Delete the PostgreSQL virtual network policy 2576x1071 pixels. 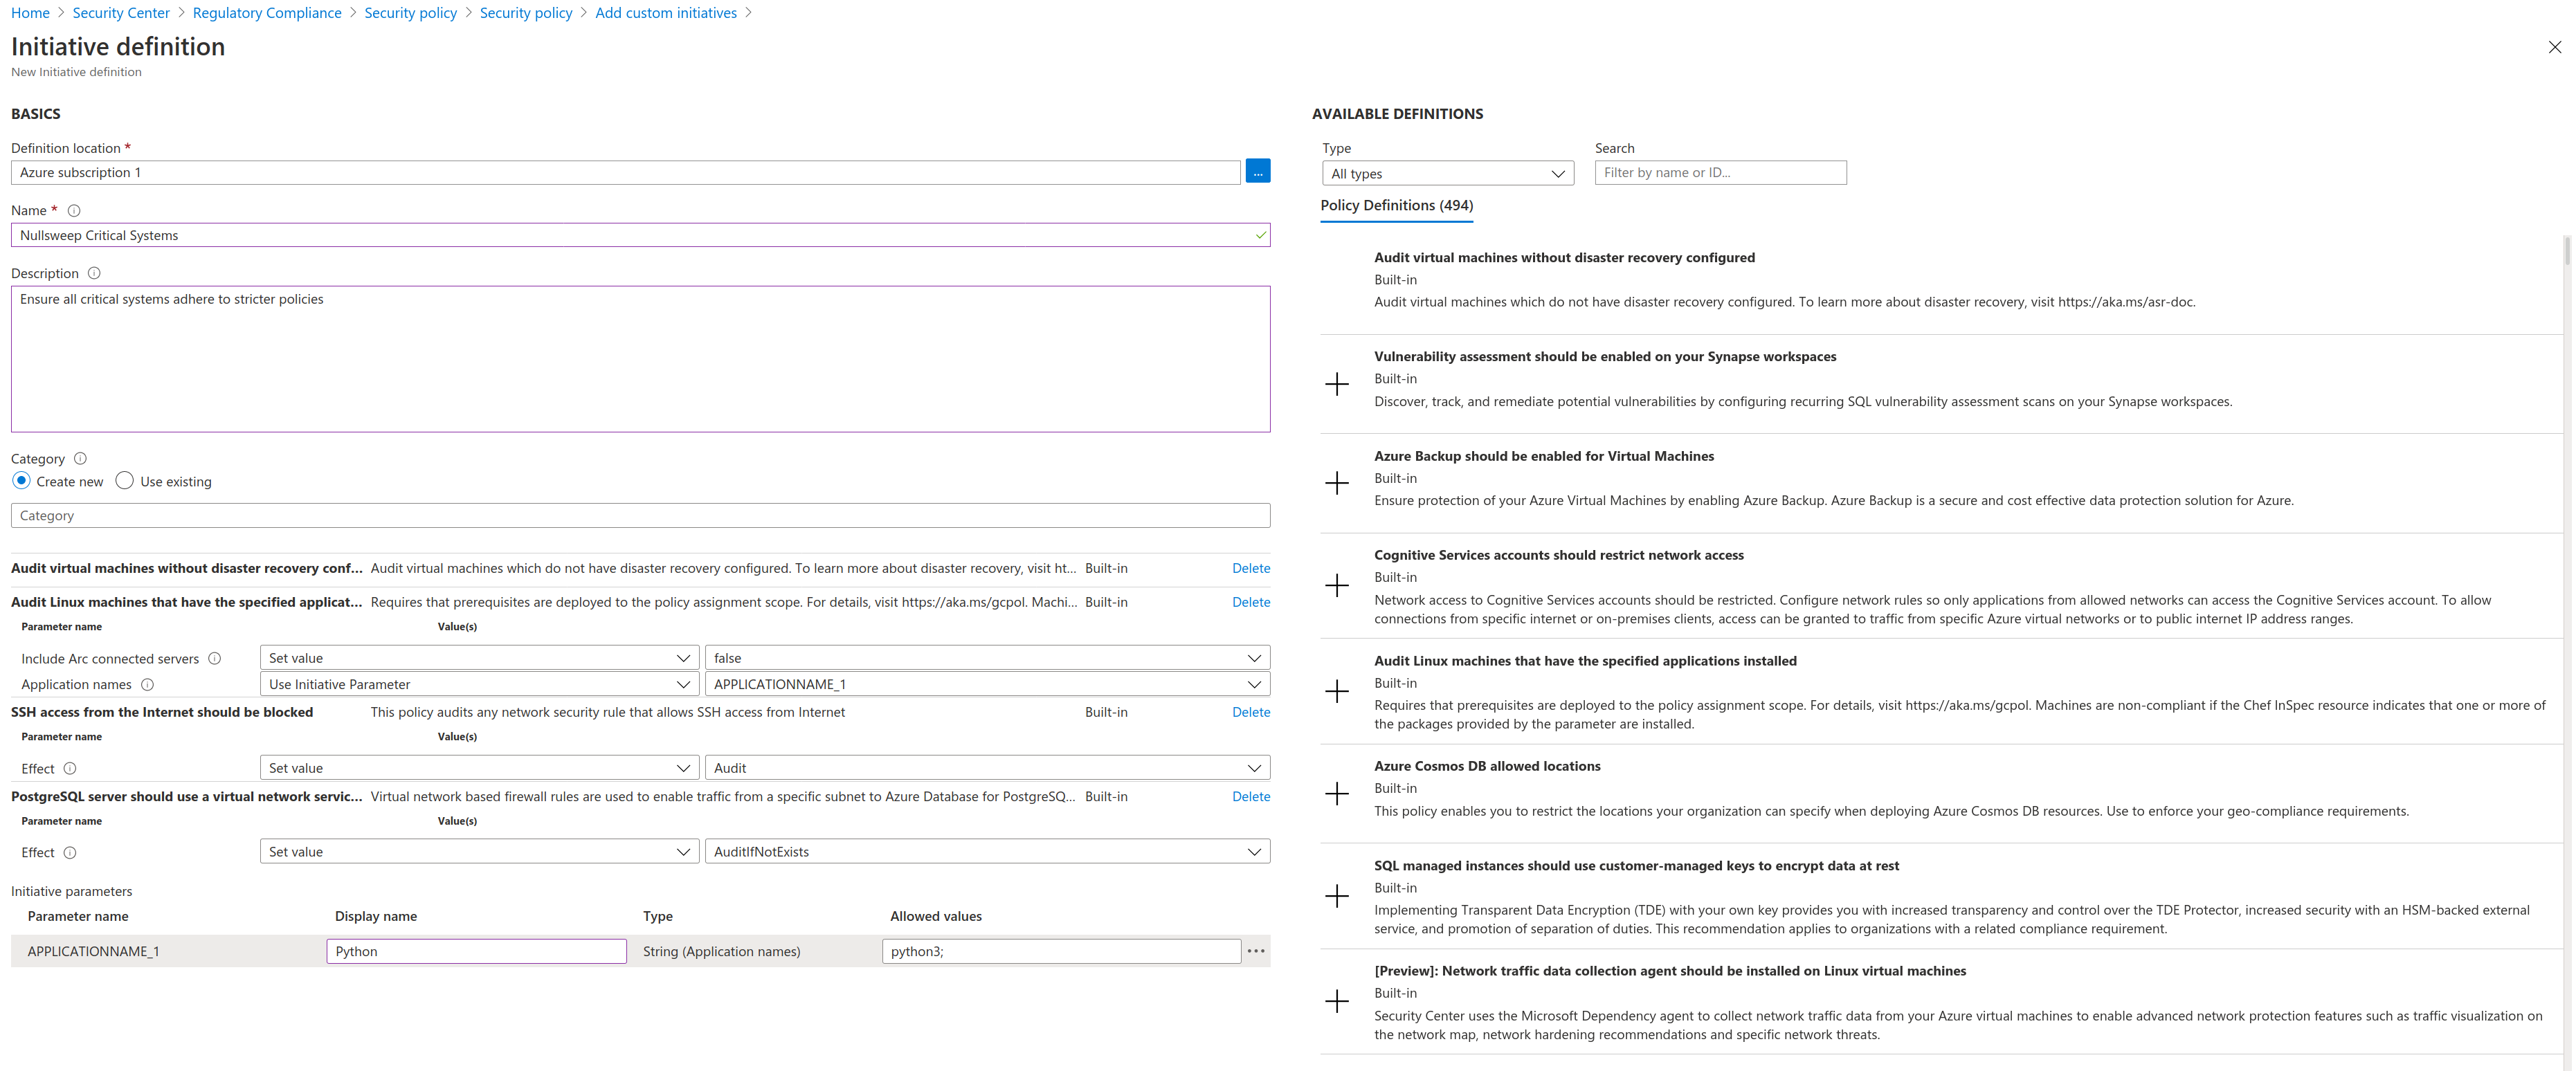point(1250,797)
